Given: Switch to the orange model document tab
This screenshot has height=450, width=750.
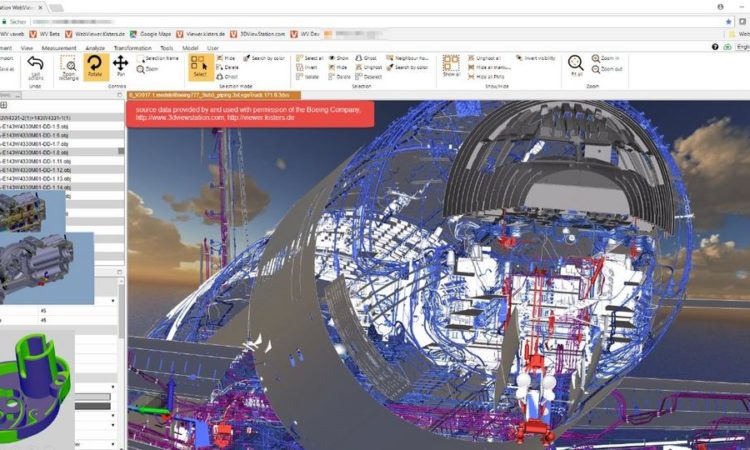Looking at the screenshot, I should 214,95.
